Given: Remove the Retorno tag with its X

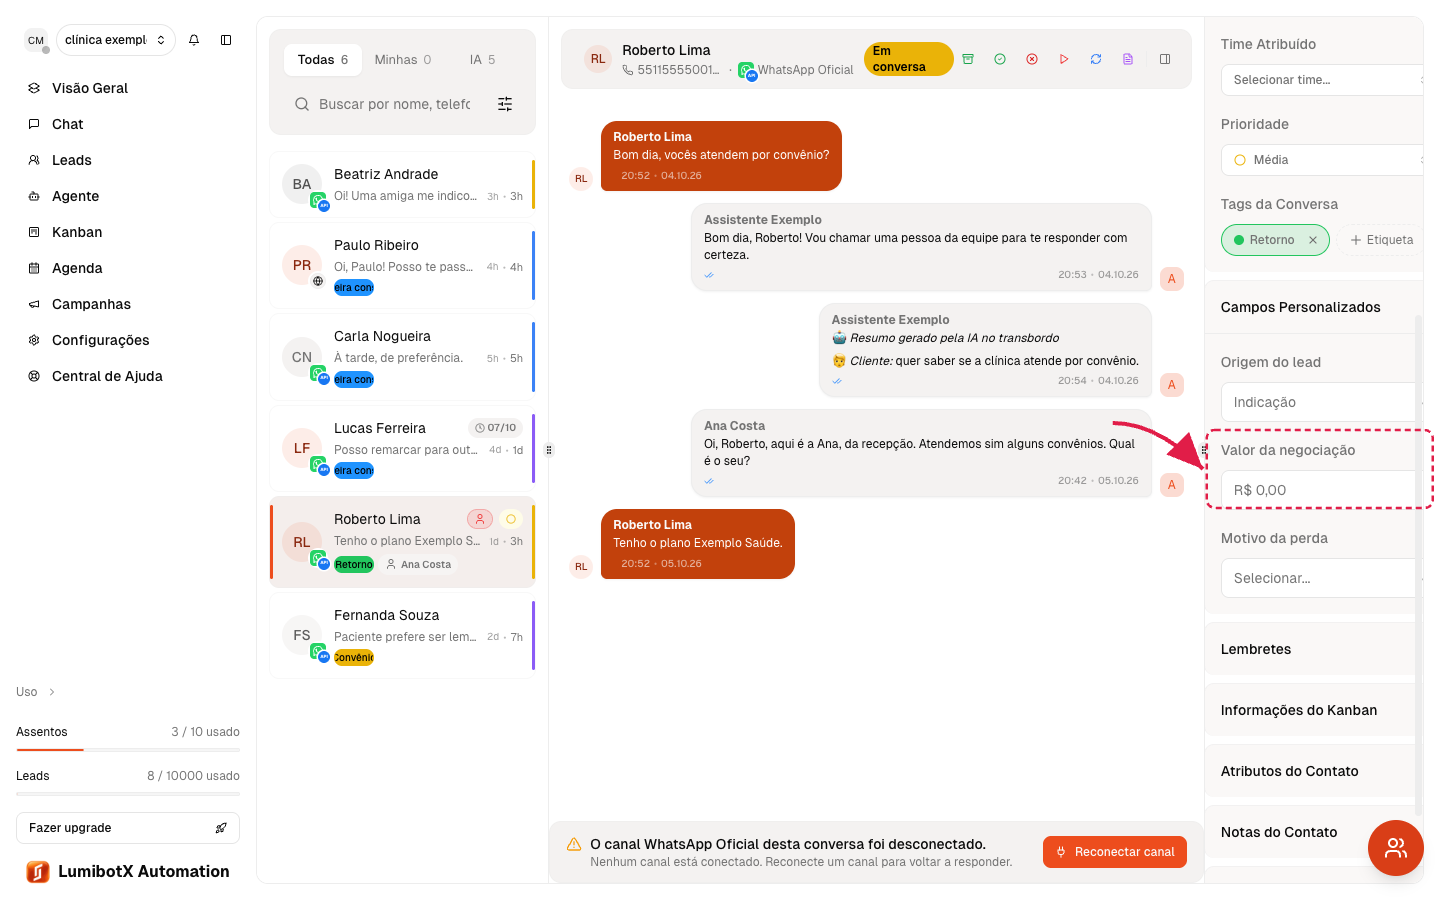Looking at the screenshot, I should tap(1313, 240).
